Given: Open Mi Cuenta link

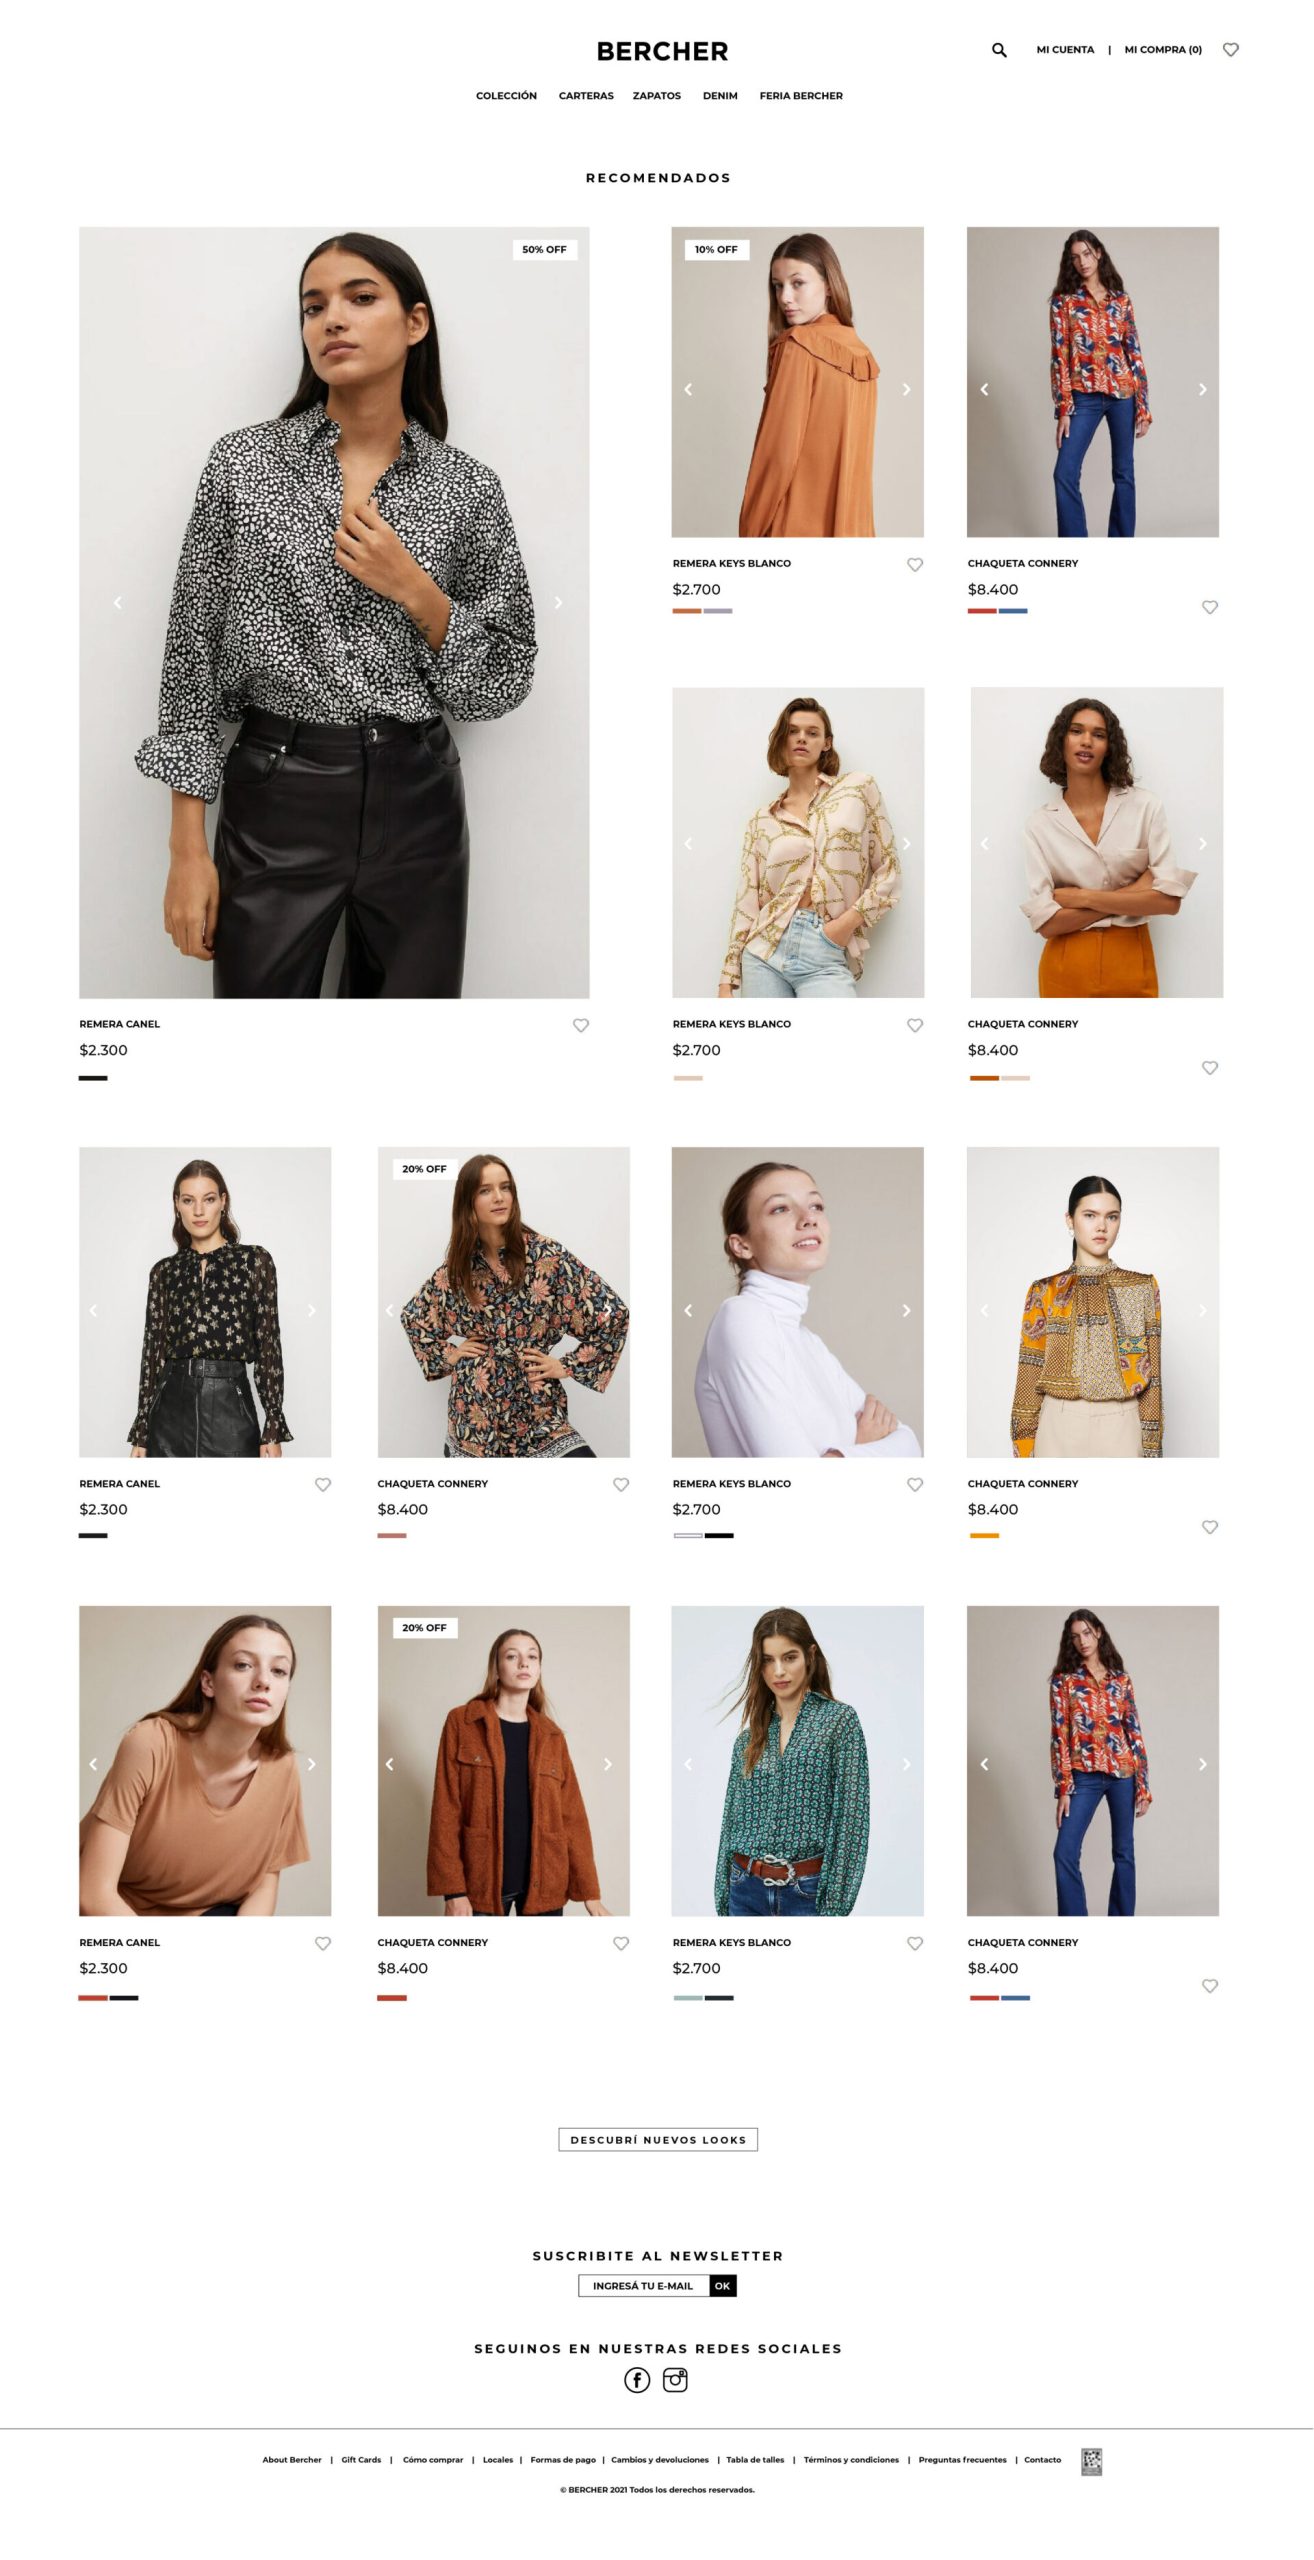Looking at the screenshot, I should 1065,49.
